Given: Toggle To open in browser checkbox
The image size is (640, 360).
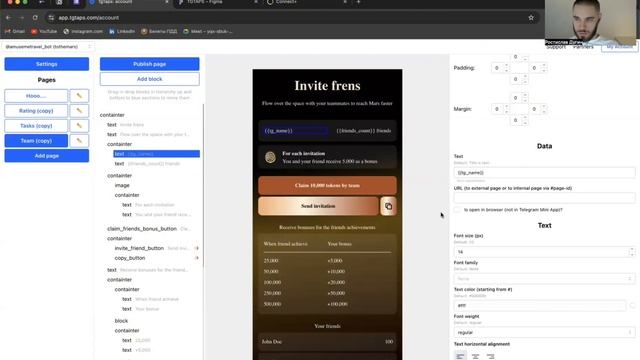Looking at the screenshot, I should click(x=457, y=210).
